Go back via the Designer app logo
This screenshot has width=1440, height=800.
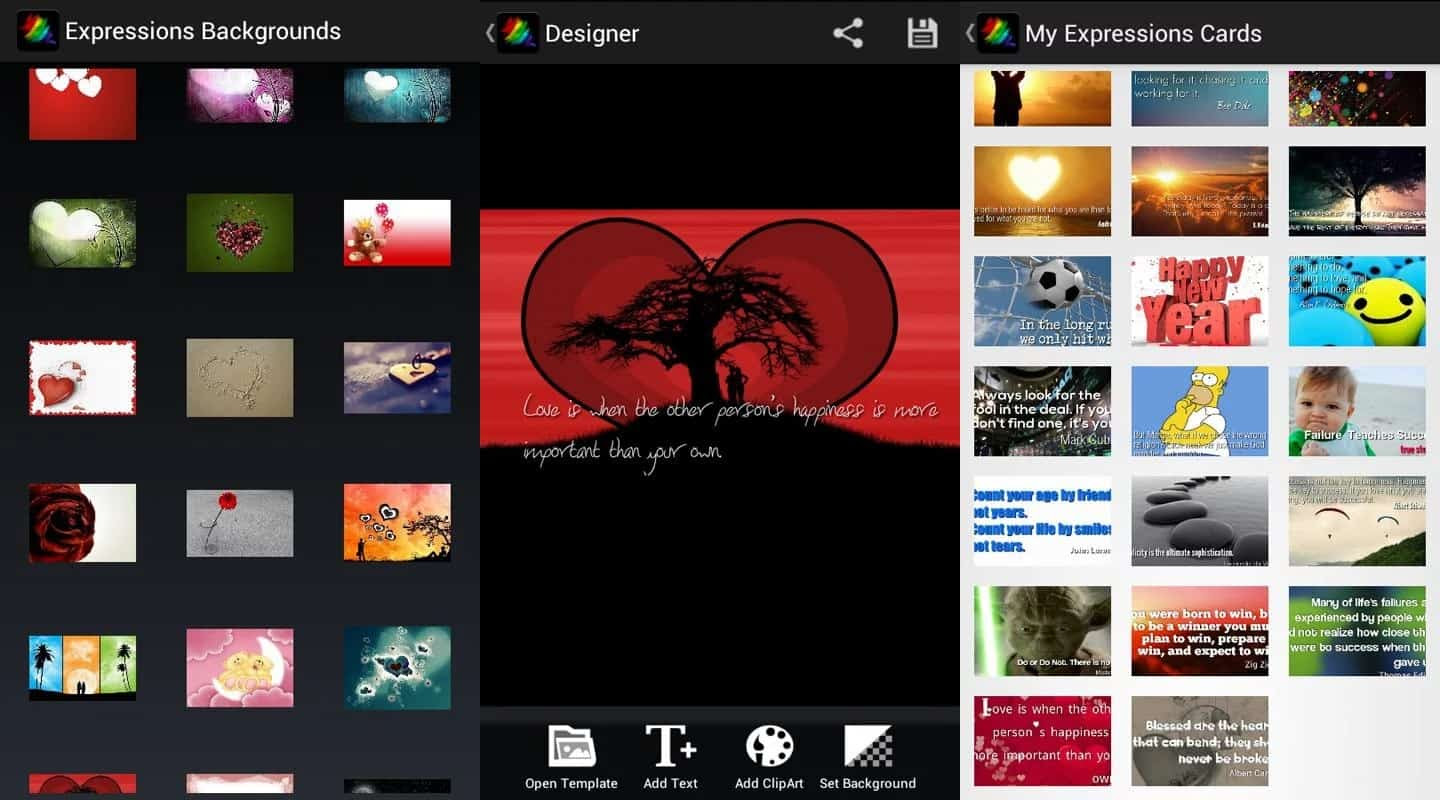[517, 33]
